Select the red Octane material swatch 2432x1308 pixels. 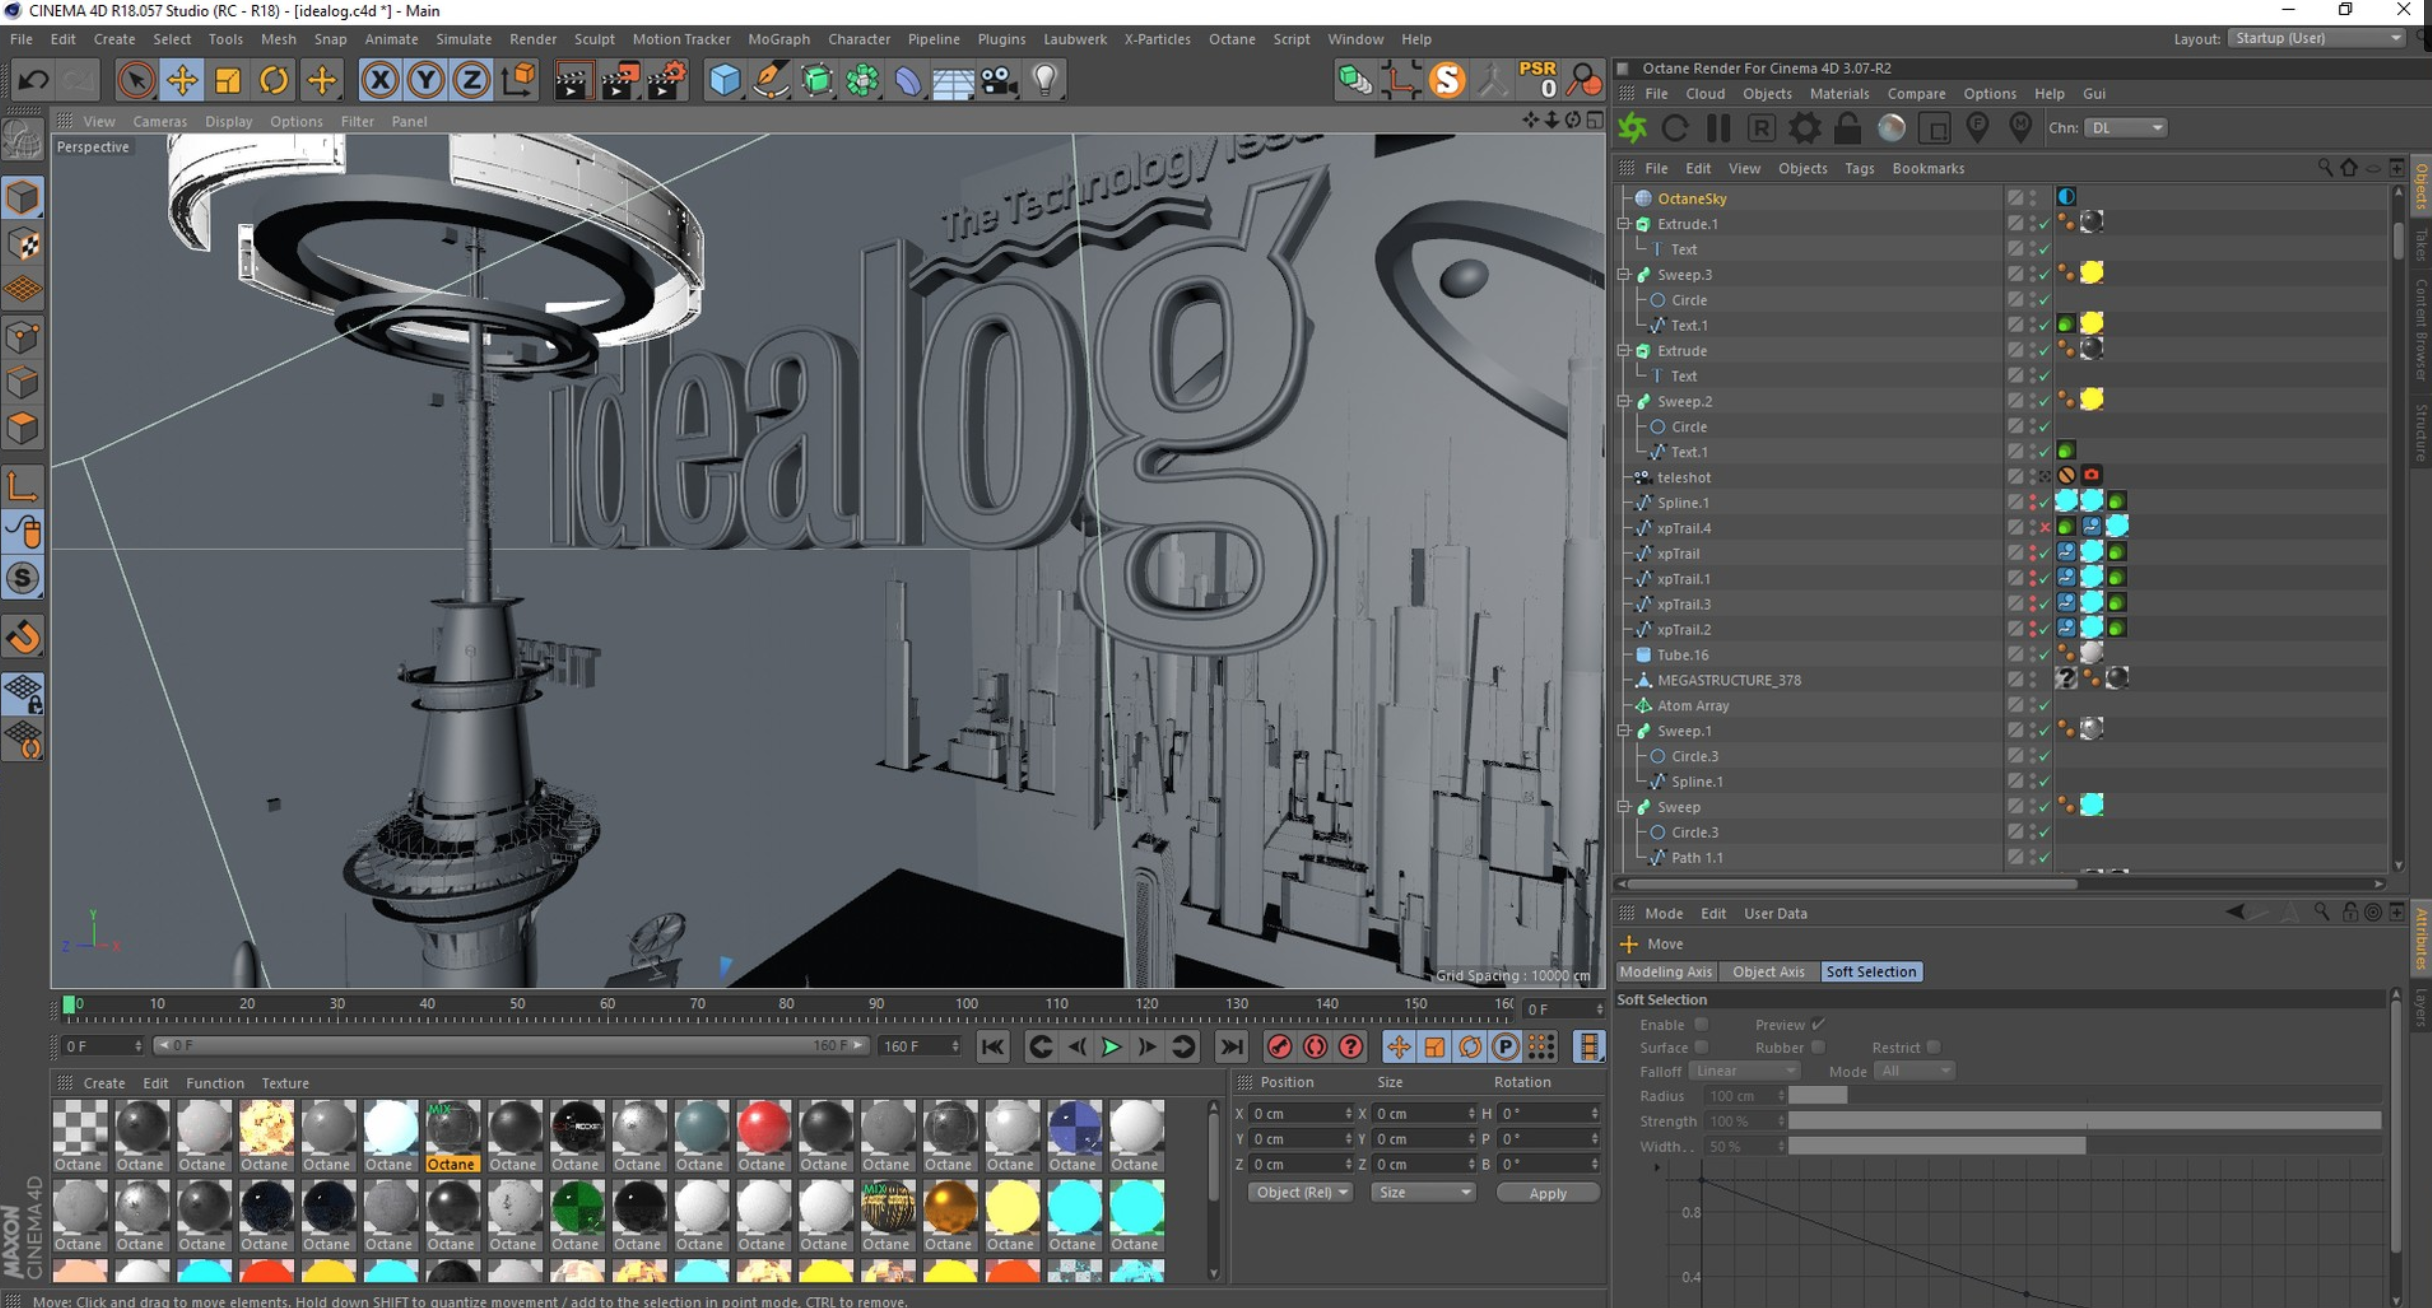762,1128
